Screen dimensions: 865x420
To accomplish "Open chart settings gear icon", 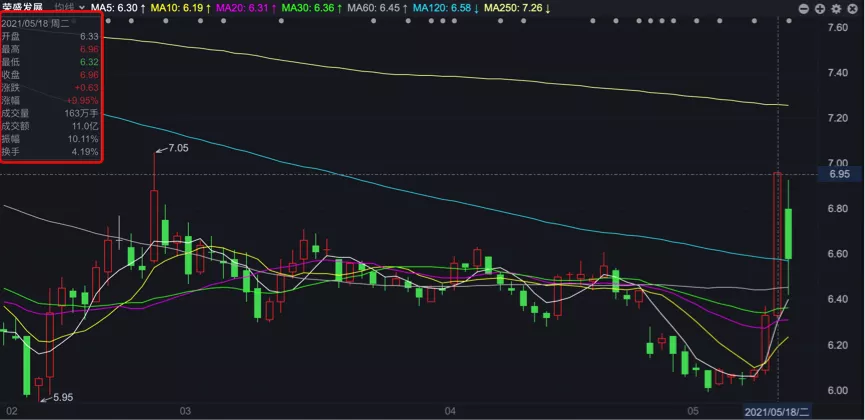I will click(x=836, y=8).
